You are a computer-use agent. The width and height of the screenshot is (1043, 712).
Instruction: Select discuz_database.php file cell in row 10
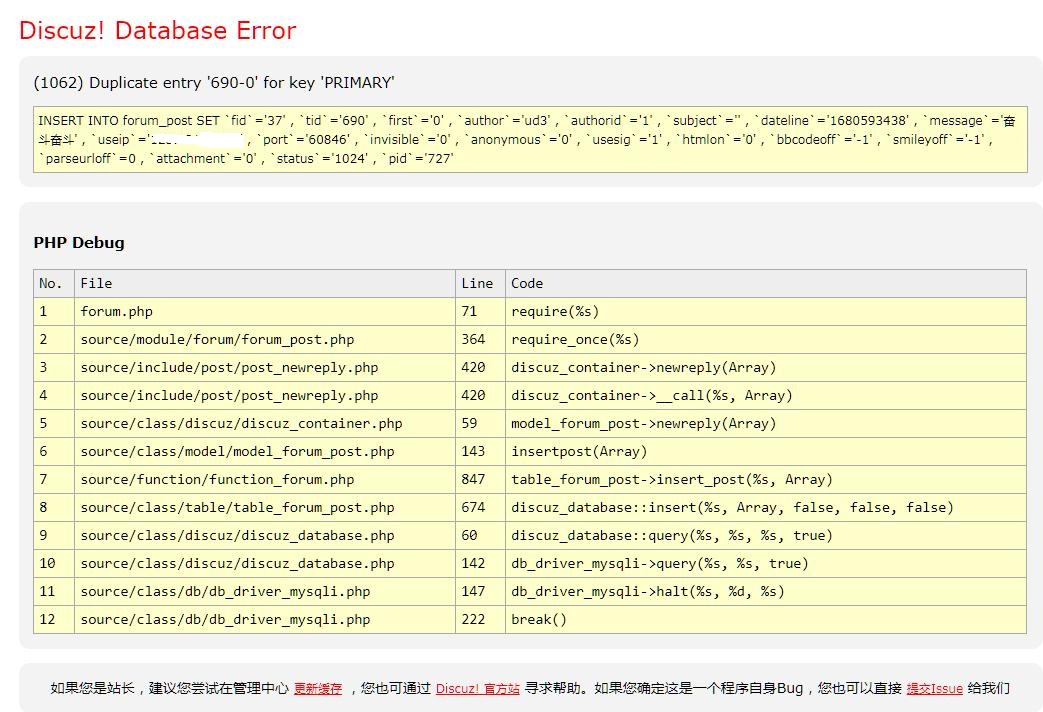(265, 563)
